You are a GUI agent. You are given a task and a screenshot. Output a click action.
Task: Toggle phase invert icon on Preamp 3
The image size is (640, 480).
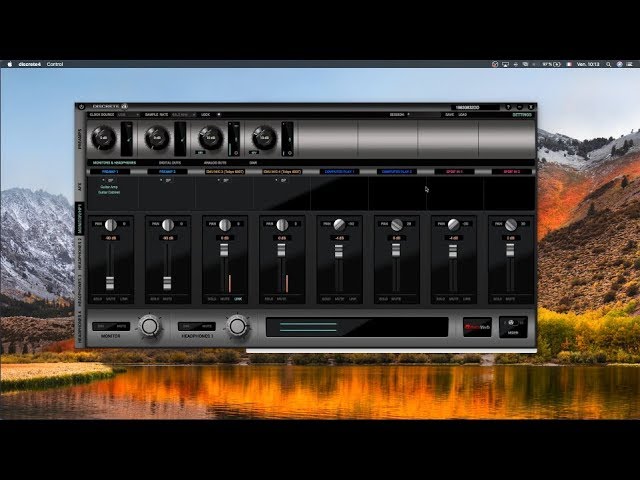pos(236,153)
